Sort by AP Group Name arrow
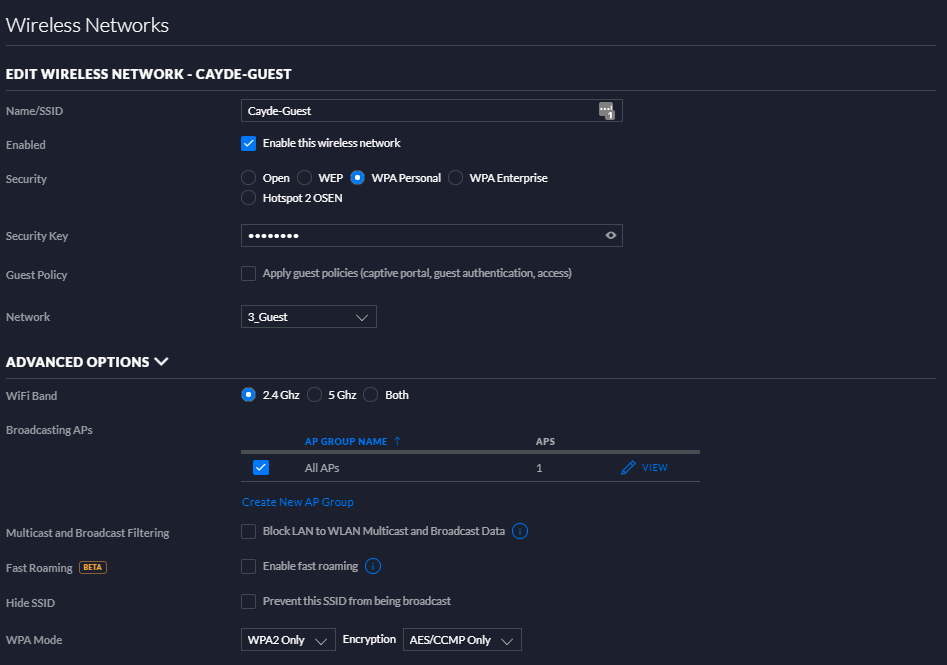947x665 pixels. 397,441
